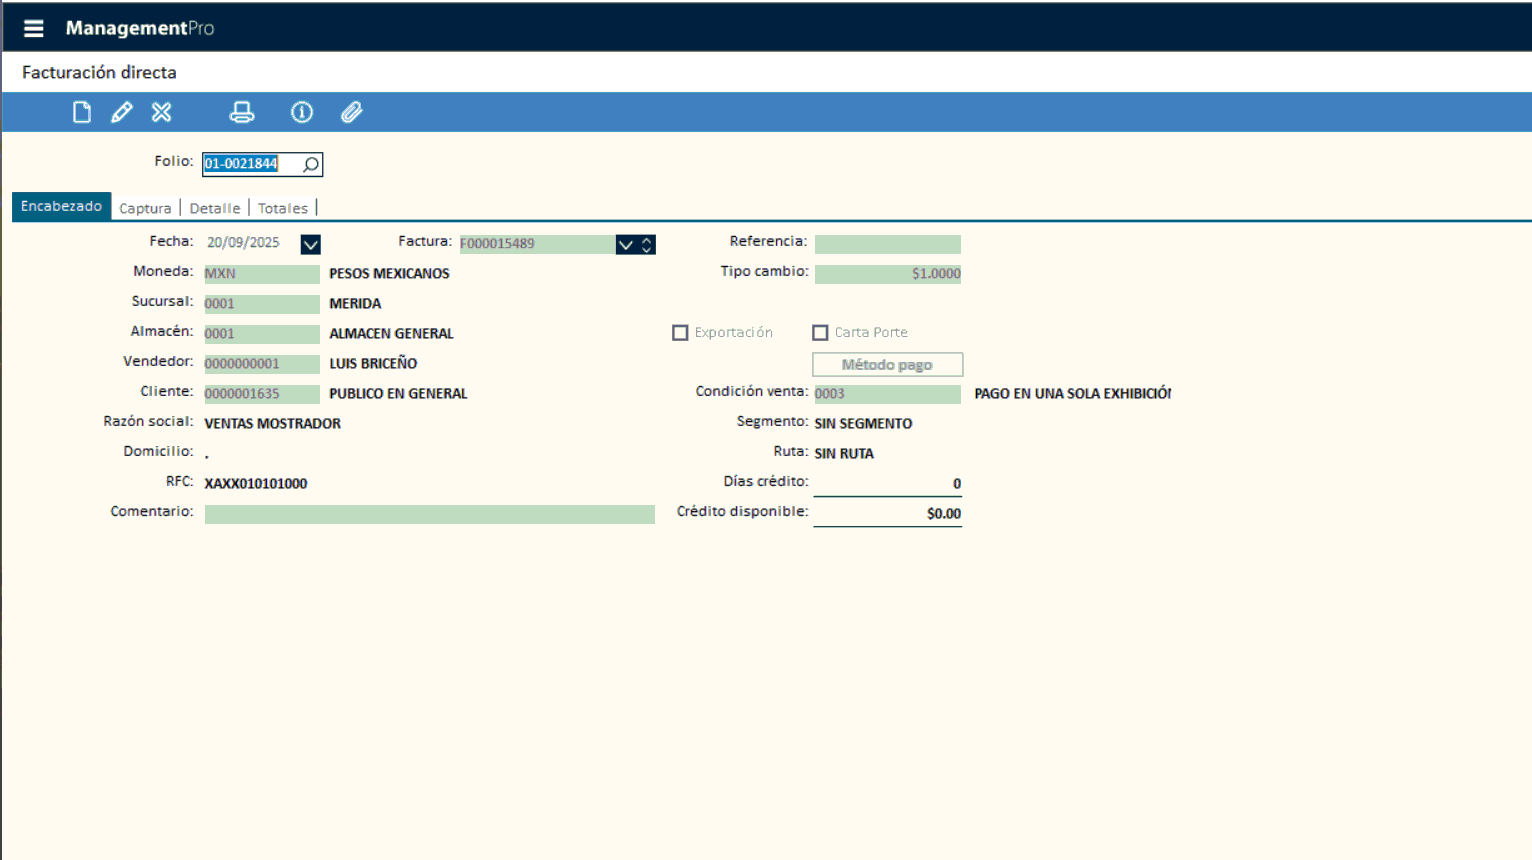Click the print icon
1532x860 pixels.
(242, 112)
